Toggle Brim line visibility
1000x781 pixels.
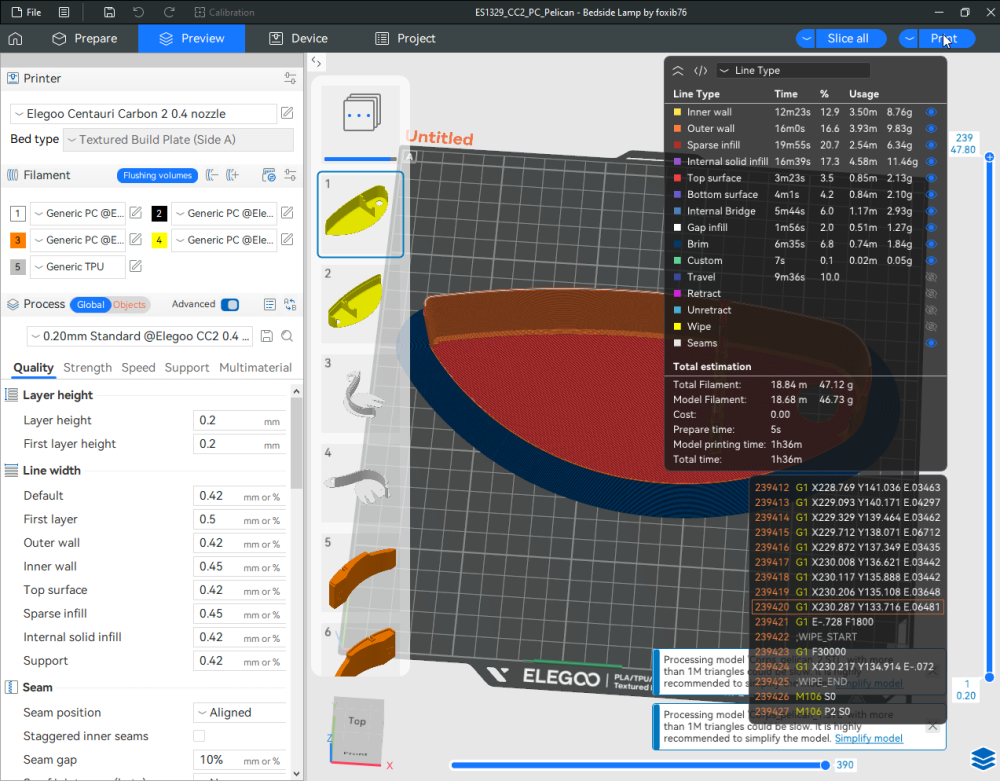931,244
